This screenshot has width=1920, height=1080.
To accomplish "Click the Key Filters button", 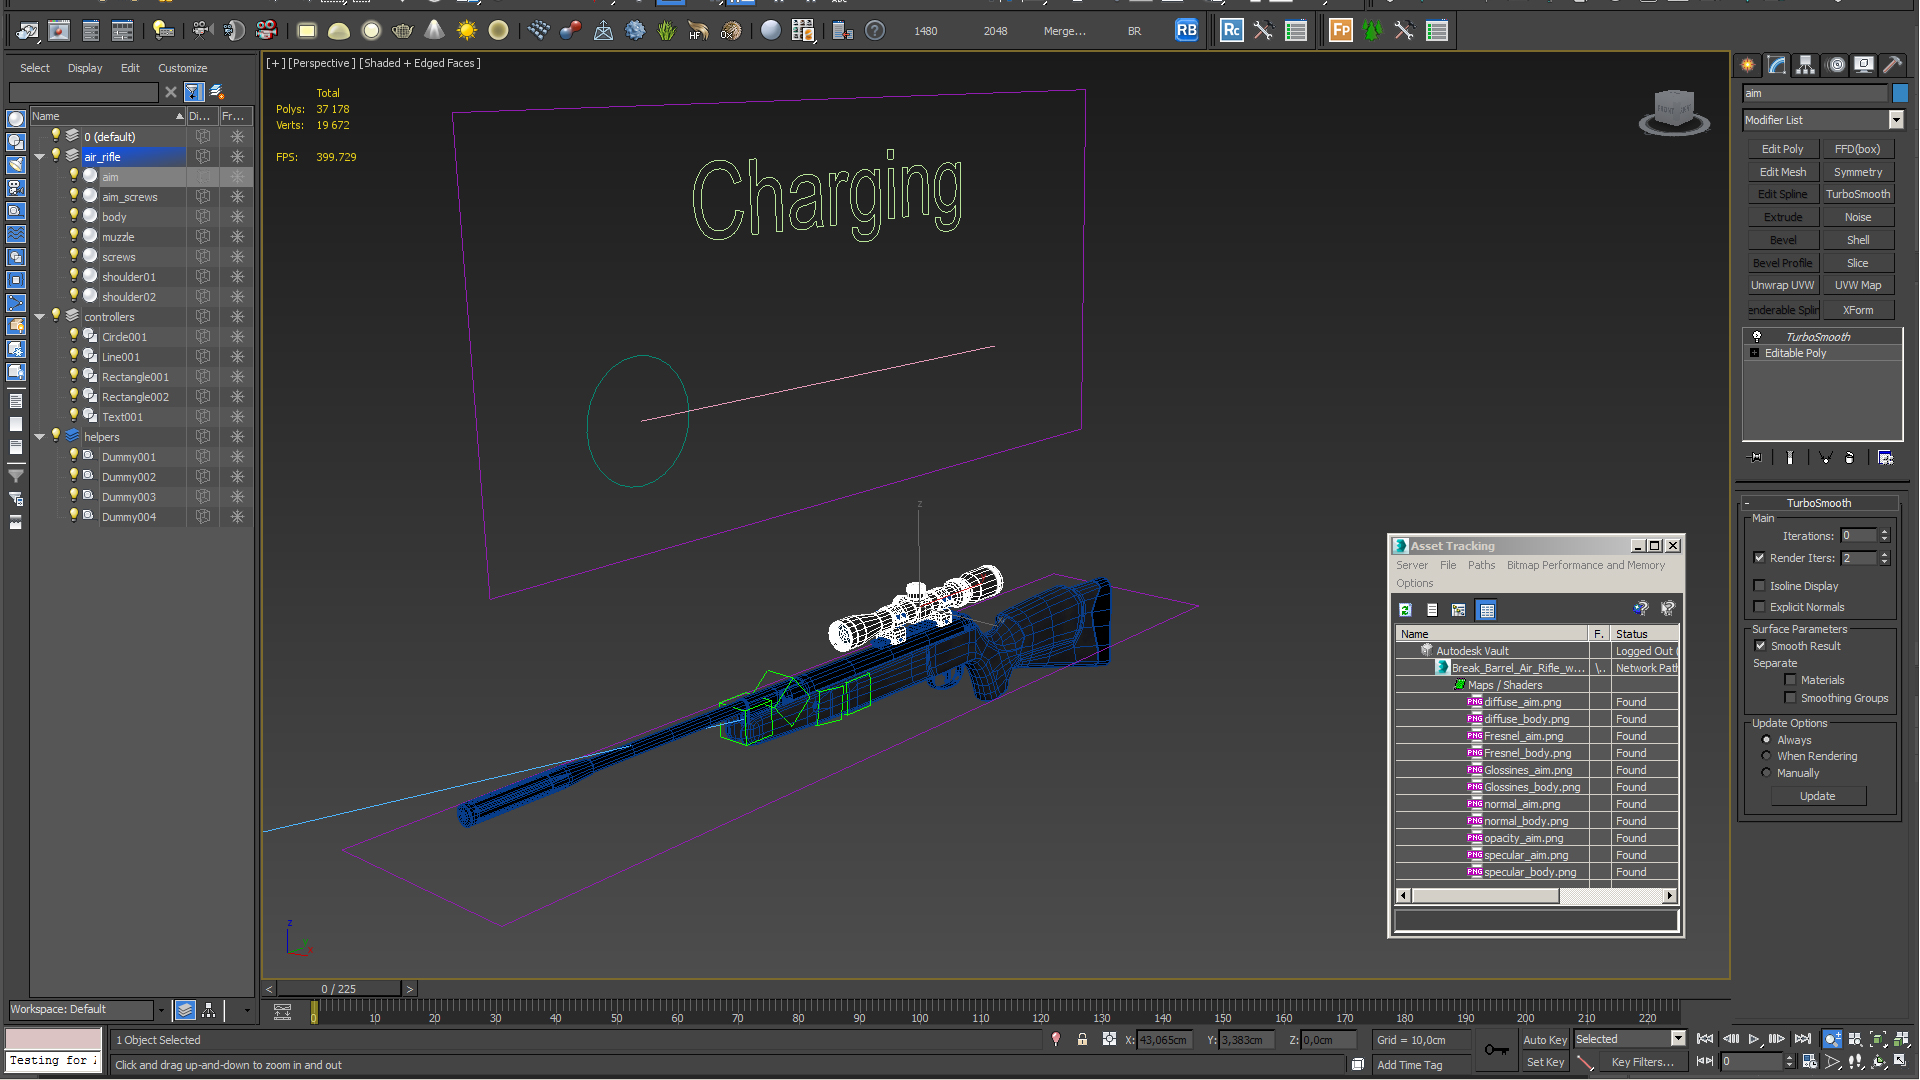I will pos(1642,1062).
